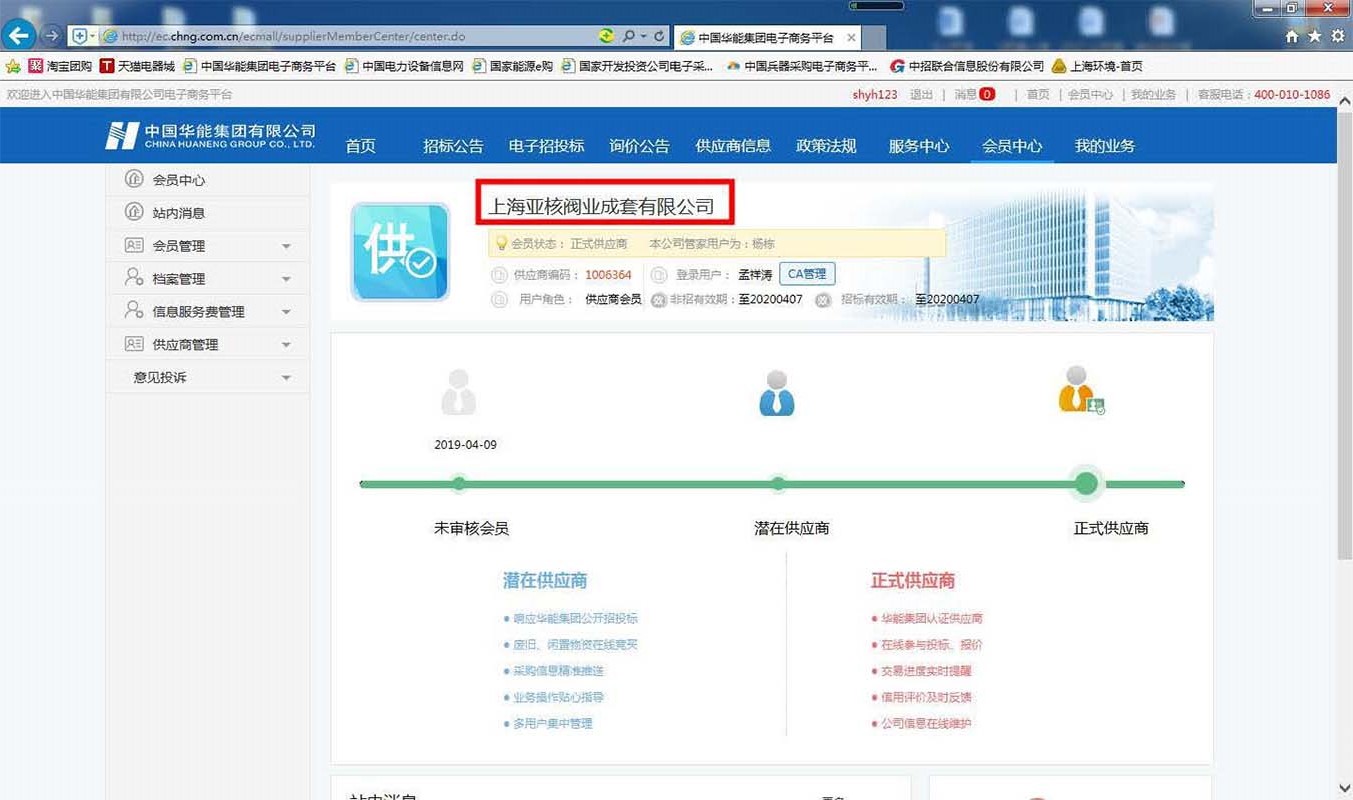
Task: Open the browser Home icon
Action: 1292,36
